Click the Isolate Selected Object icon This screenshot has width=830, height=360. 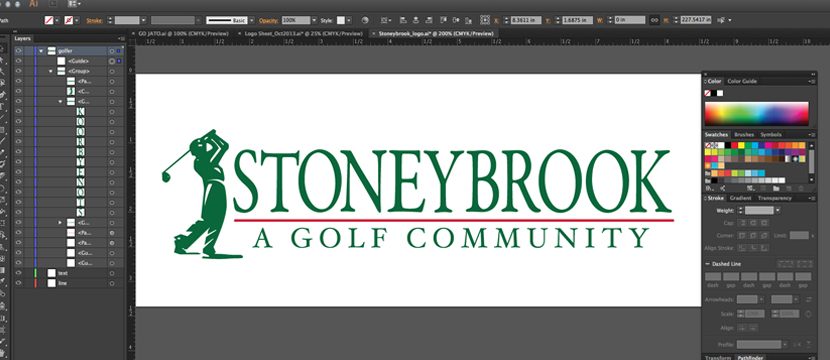[x=720, y=20]
